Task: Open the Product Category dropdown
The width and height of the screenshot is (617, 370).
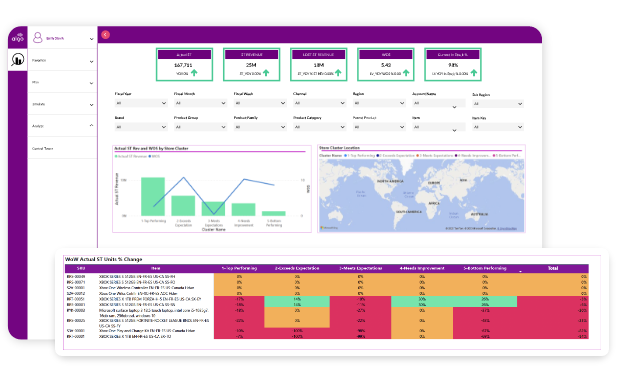Action: tap(320, 127)
